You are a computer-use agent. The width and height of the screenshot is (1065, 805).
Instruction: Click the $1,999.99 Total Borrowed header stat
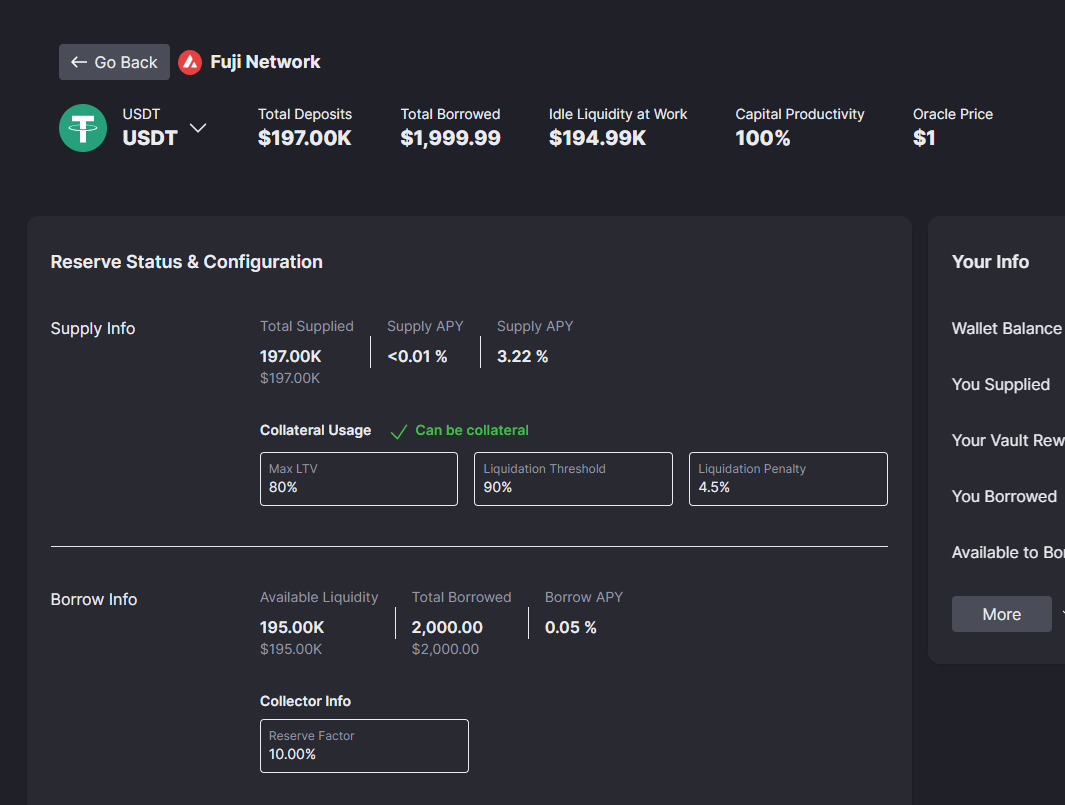coord(450,138)
